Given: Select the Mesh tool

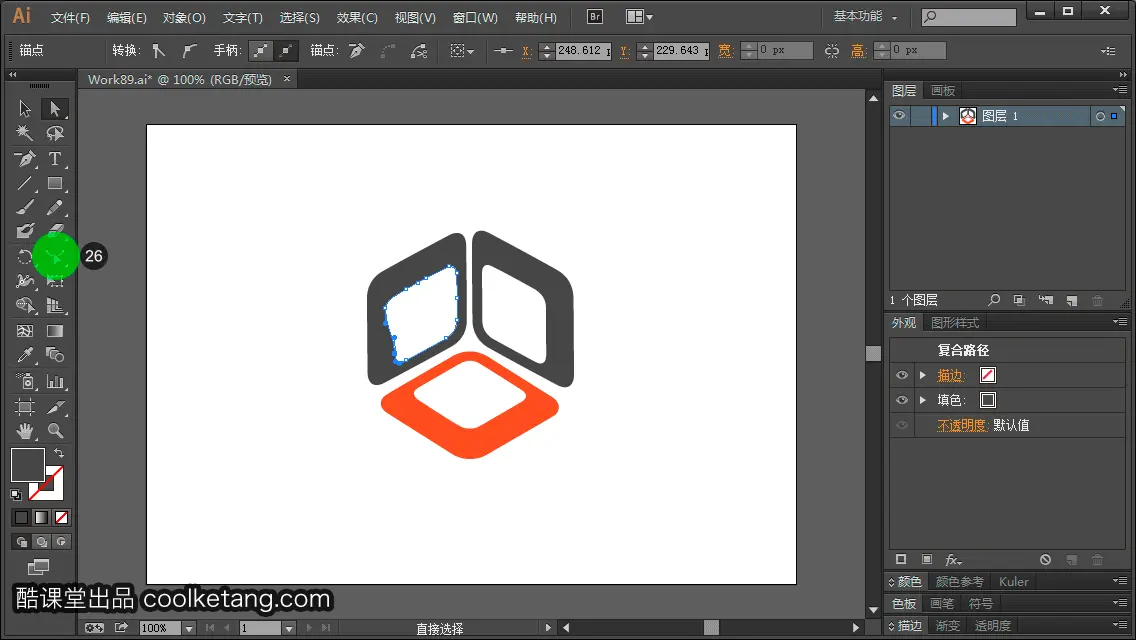Looking at the screenshot, I should click(25, 331).
